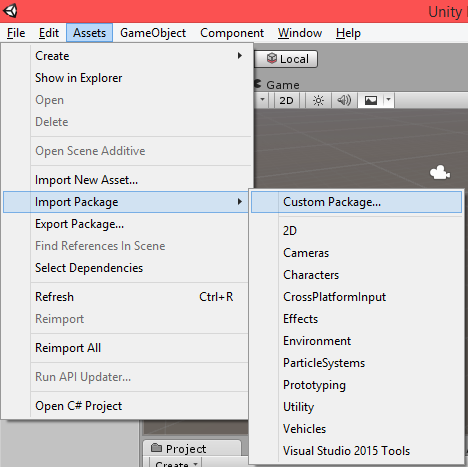Toggle 2D scene view mode
The image size is (468, 467).
coord(286,100)
